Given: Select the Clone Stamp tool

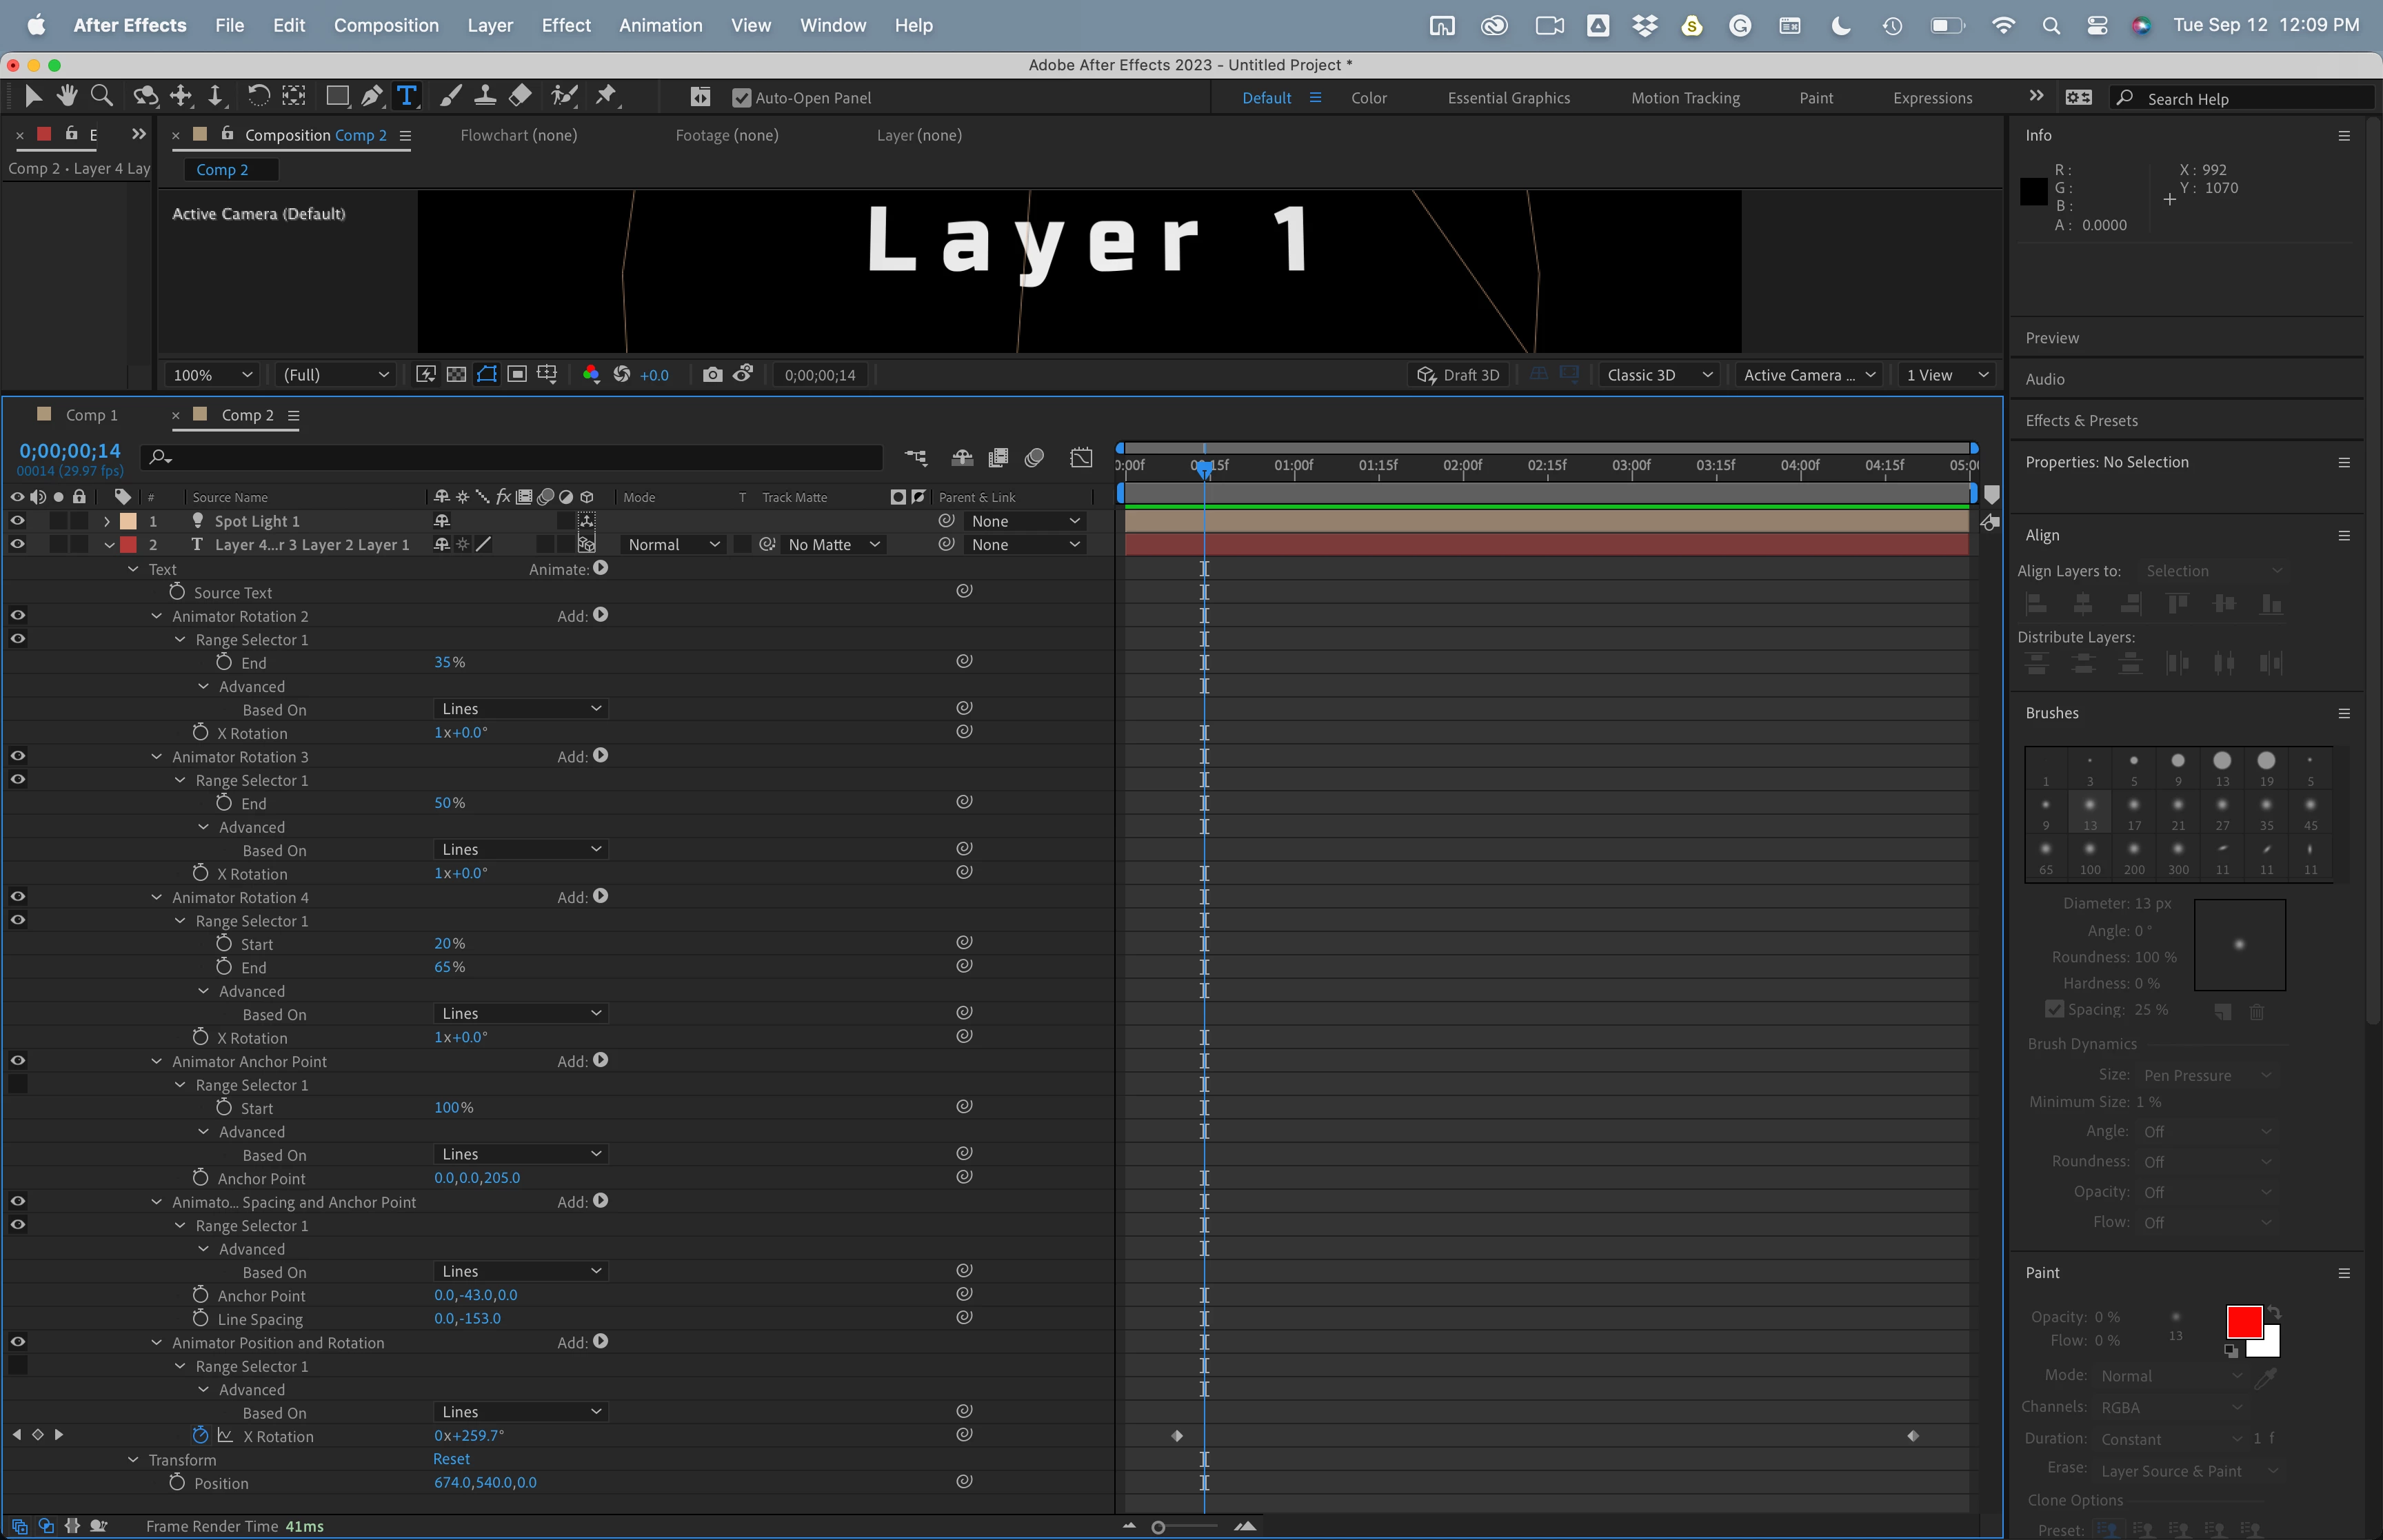Looking at the screenshot, I should click(485, 96).
